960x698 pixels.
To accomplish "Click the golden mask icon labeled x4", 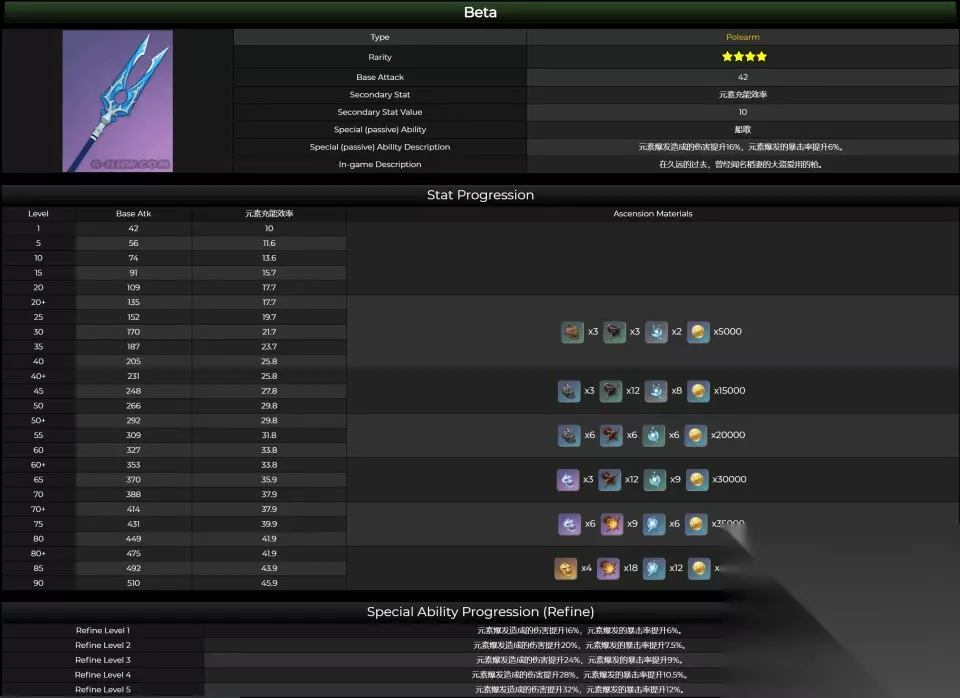I will (x=566, y=568).
